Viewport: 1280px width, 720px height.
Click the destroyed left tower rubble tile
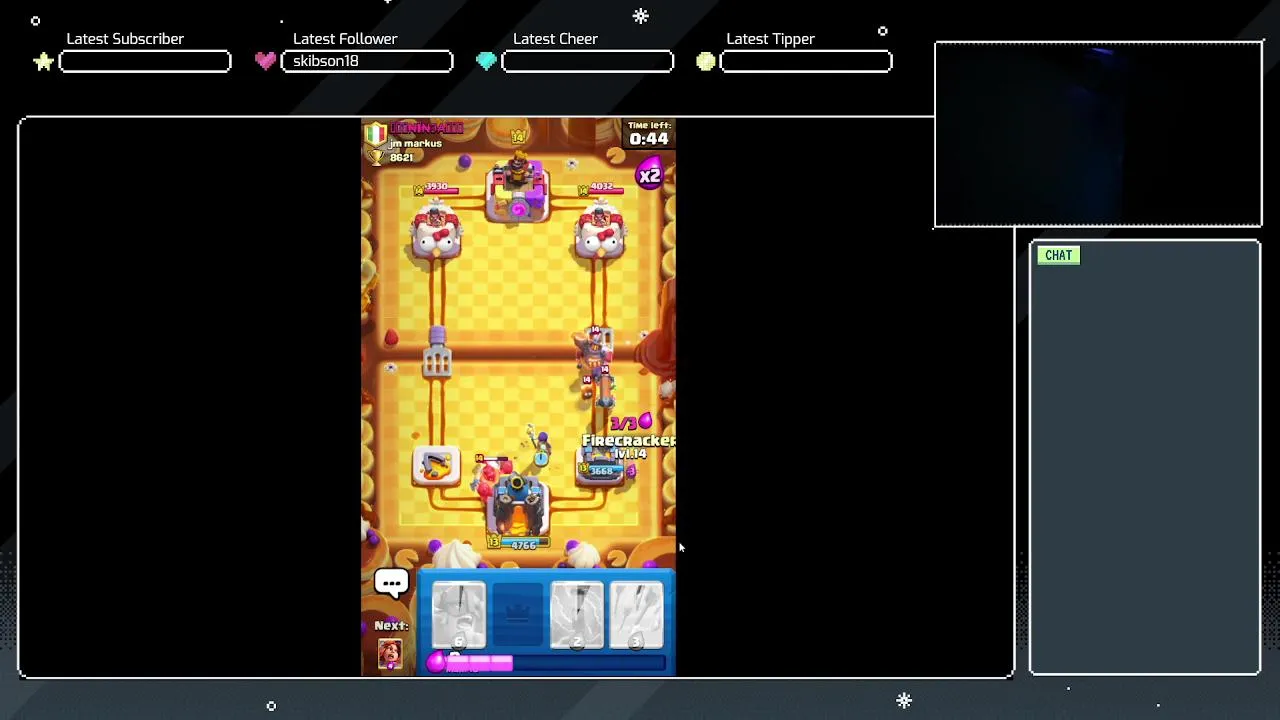point(436,465)
